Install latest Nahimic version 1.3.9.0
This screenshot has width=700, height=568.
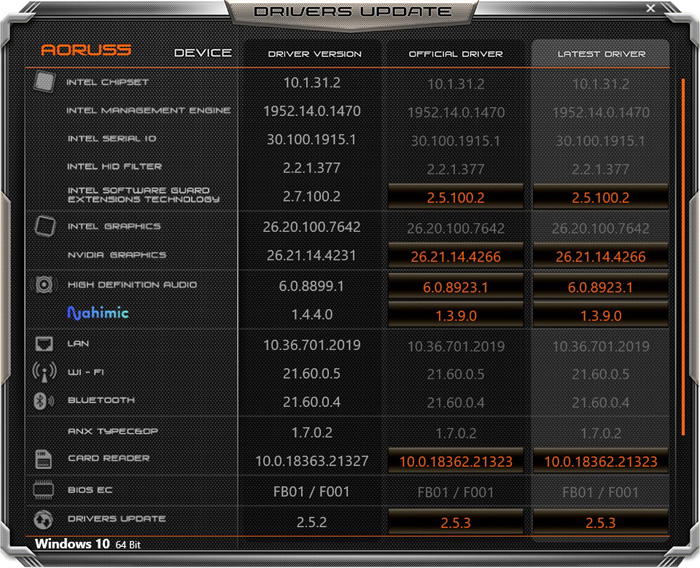pos(600,315)
